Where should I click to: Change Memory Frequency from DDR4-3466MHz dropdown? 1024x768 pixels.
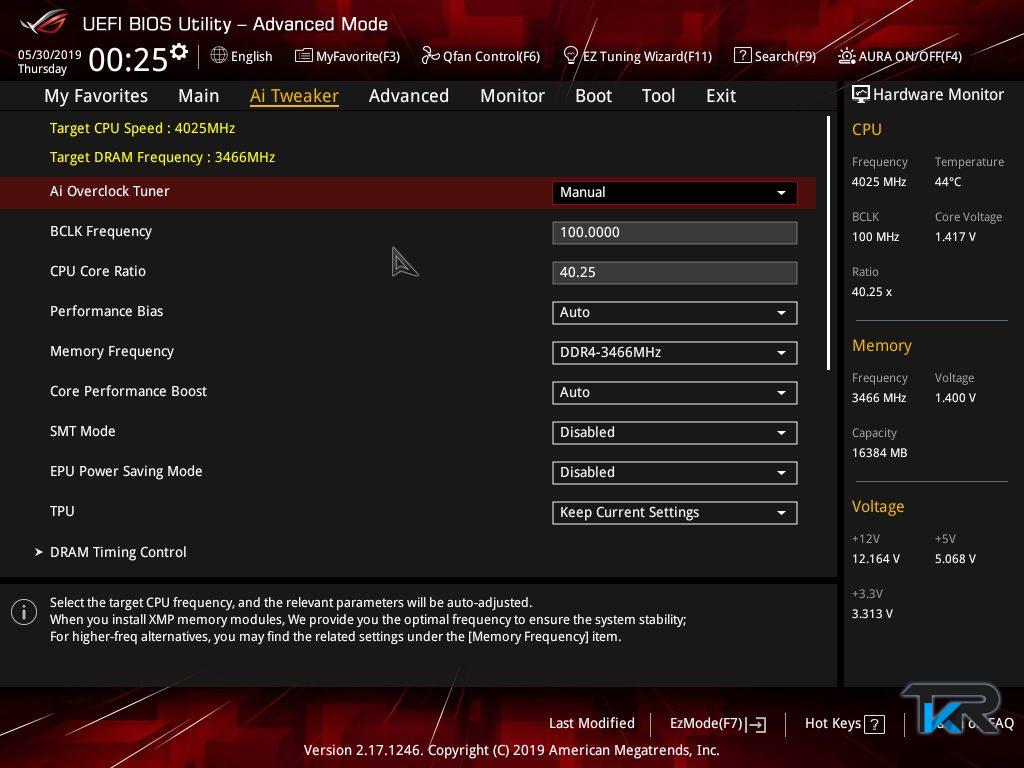675,353
